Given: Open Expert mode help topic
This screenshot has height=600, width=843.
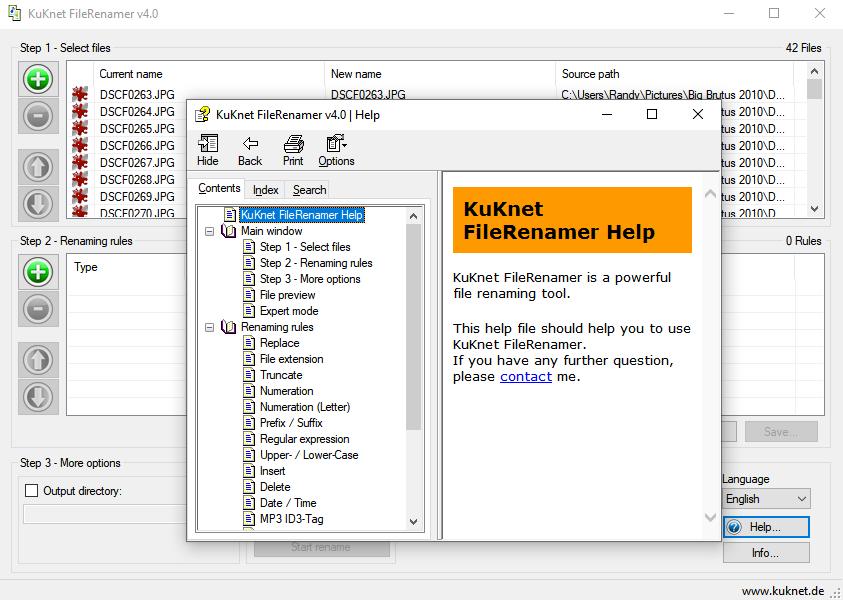Looking at the screenshot, I should coord(289,311).
